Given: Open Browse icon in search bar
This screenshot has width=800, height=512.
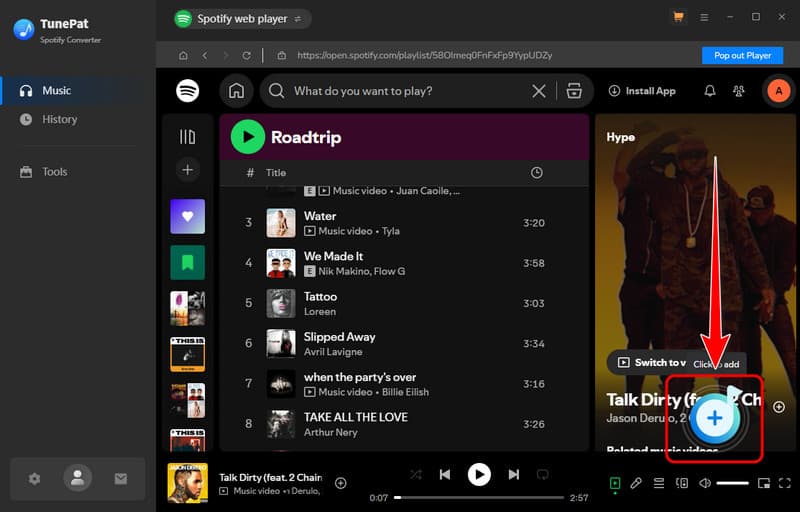Looking at the screenshot, I should [x=574, y=91].
